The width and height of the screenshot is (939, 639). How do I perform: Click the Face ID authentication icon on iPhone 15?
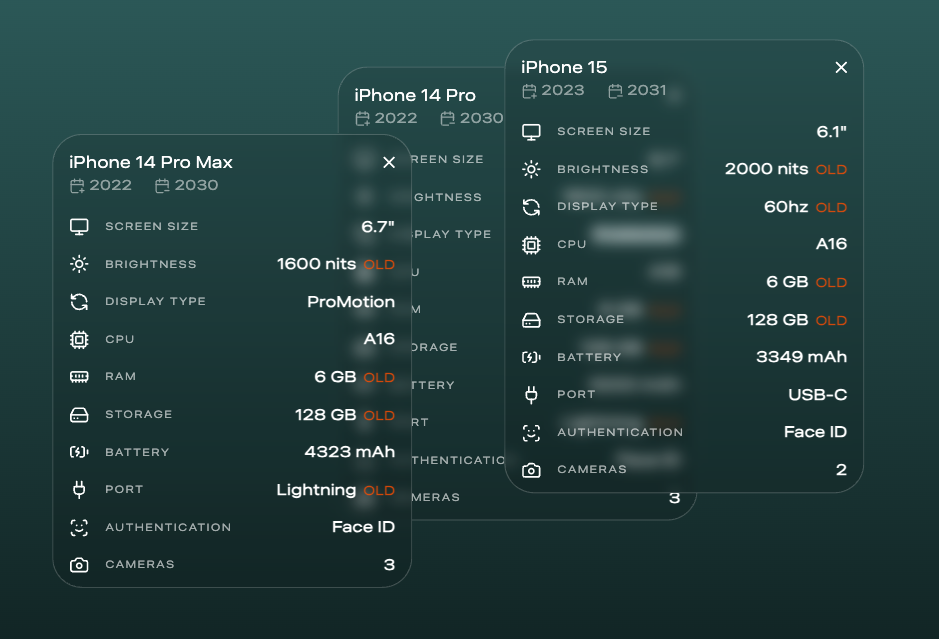pyautogui.click(x=531, y=433)
